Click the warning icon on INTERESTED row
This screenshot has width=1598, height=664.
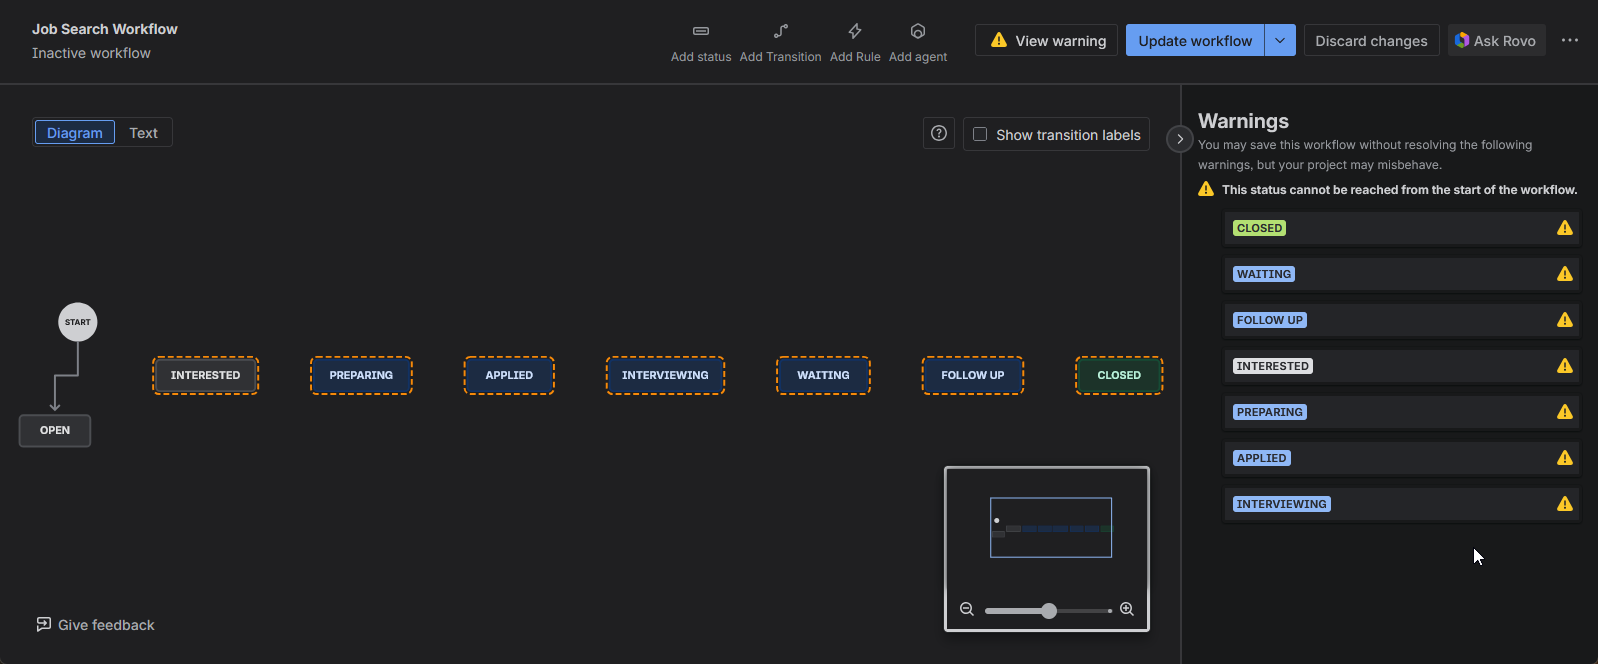(1565, 366)
